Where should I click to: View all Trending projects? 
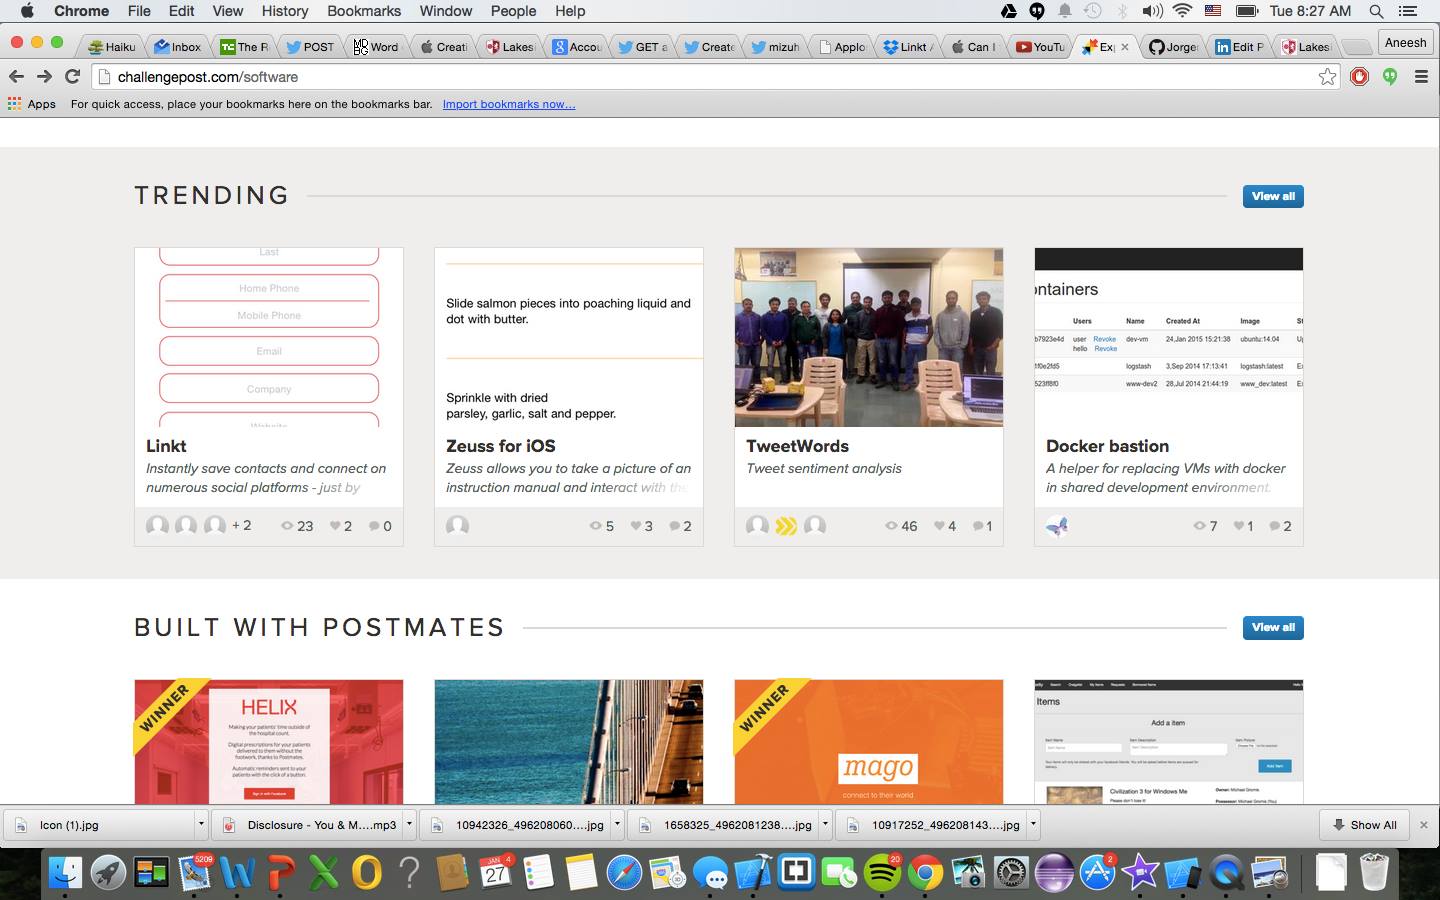pos(1273,196)
